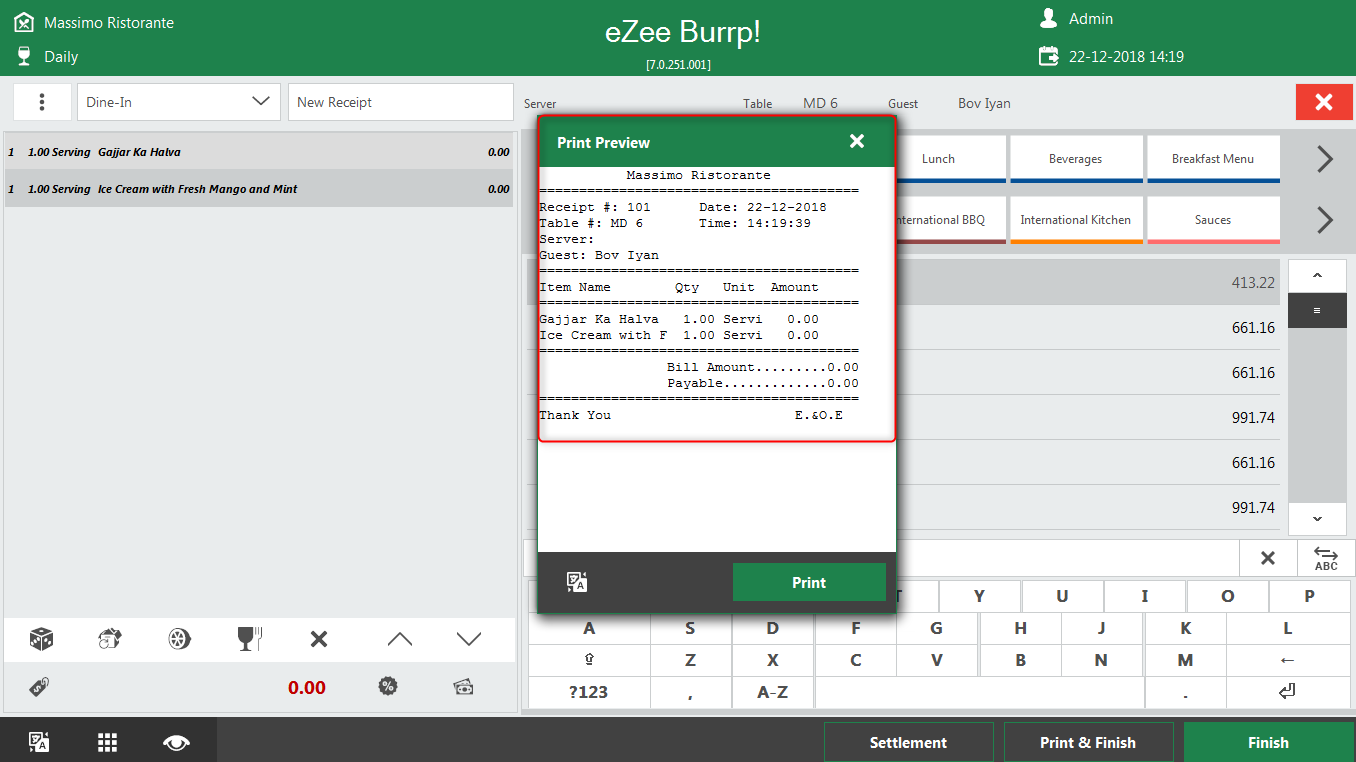Show more categories with top right chevron

(1325, 159)
